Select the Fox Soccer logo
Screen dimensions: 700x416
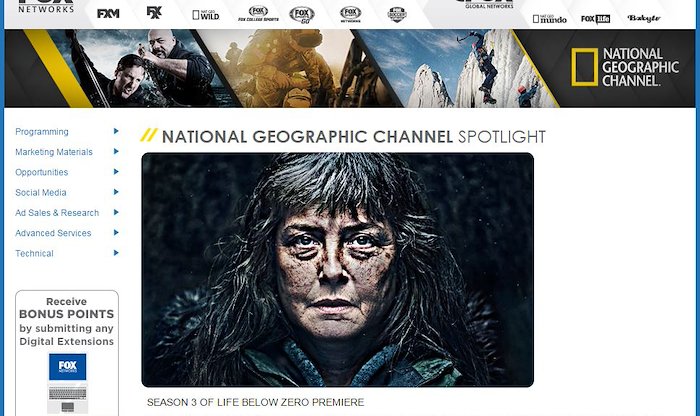coord(397,14)
